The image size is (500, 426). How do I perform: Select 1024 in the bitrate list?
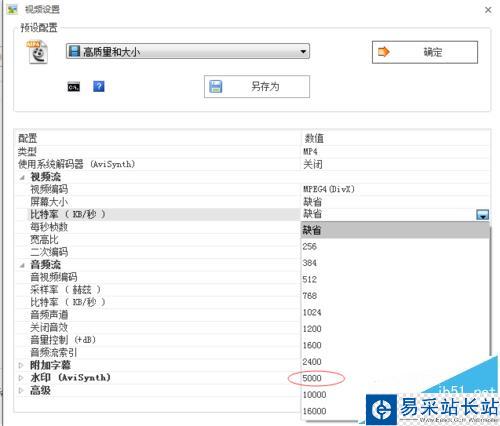[395, 312]
